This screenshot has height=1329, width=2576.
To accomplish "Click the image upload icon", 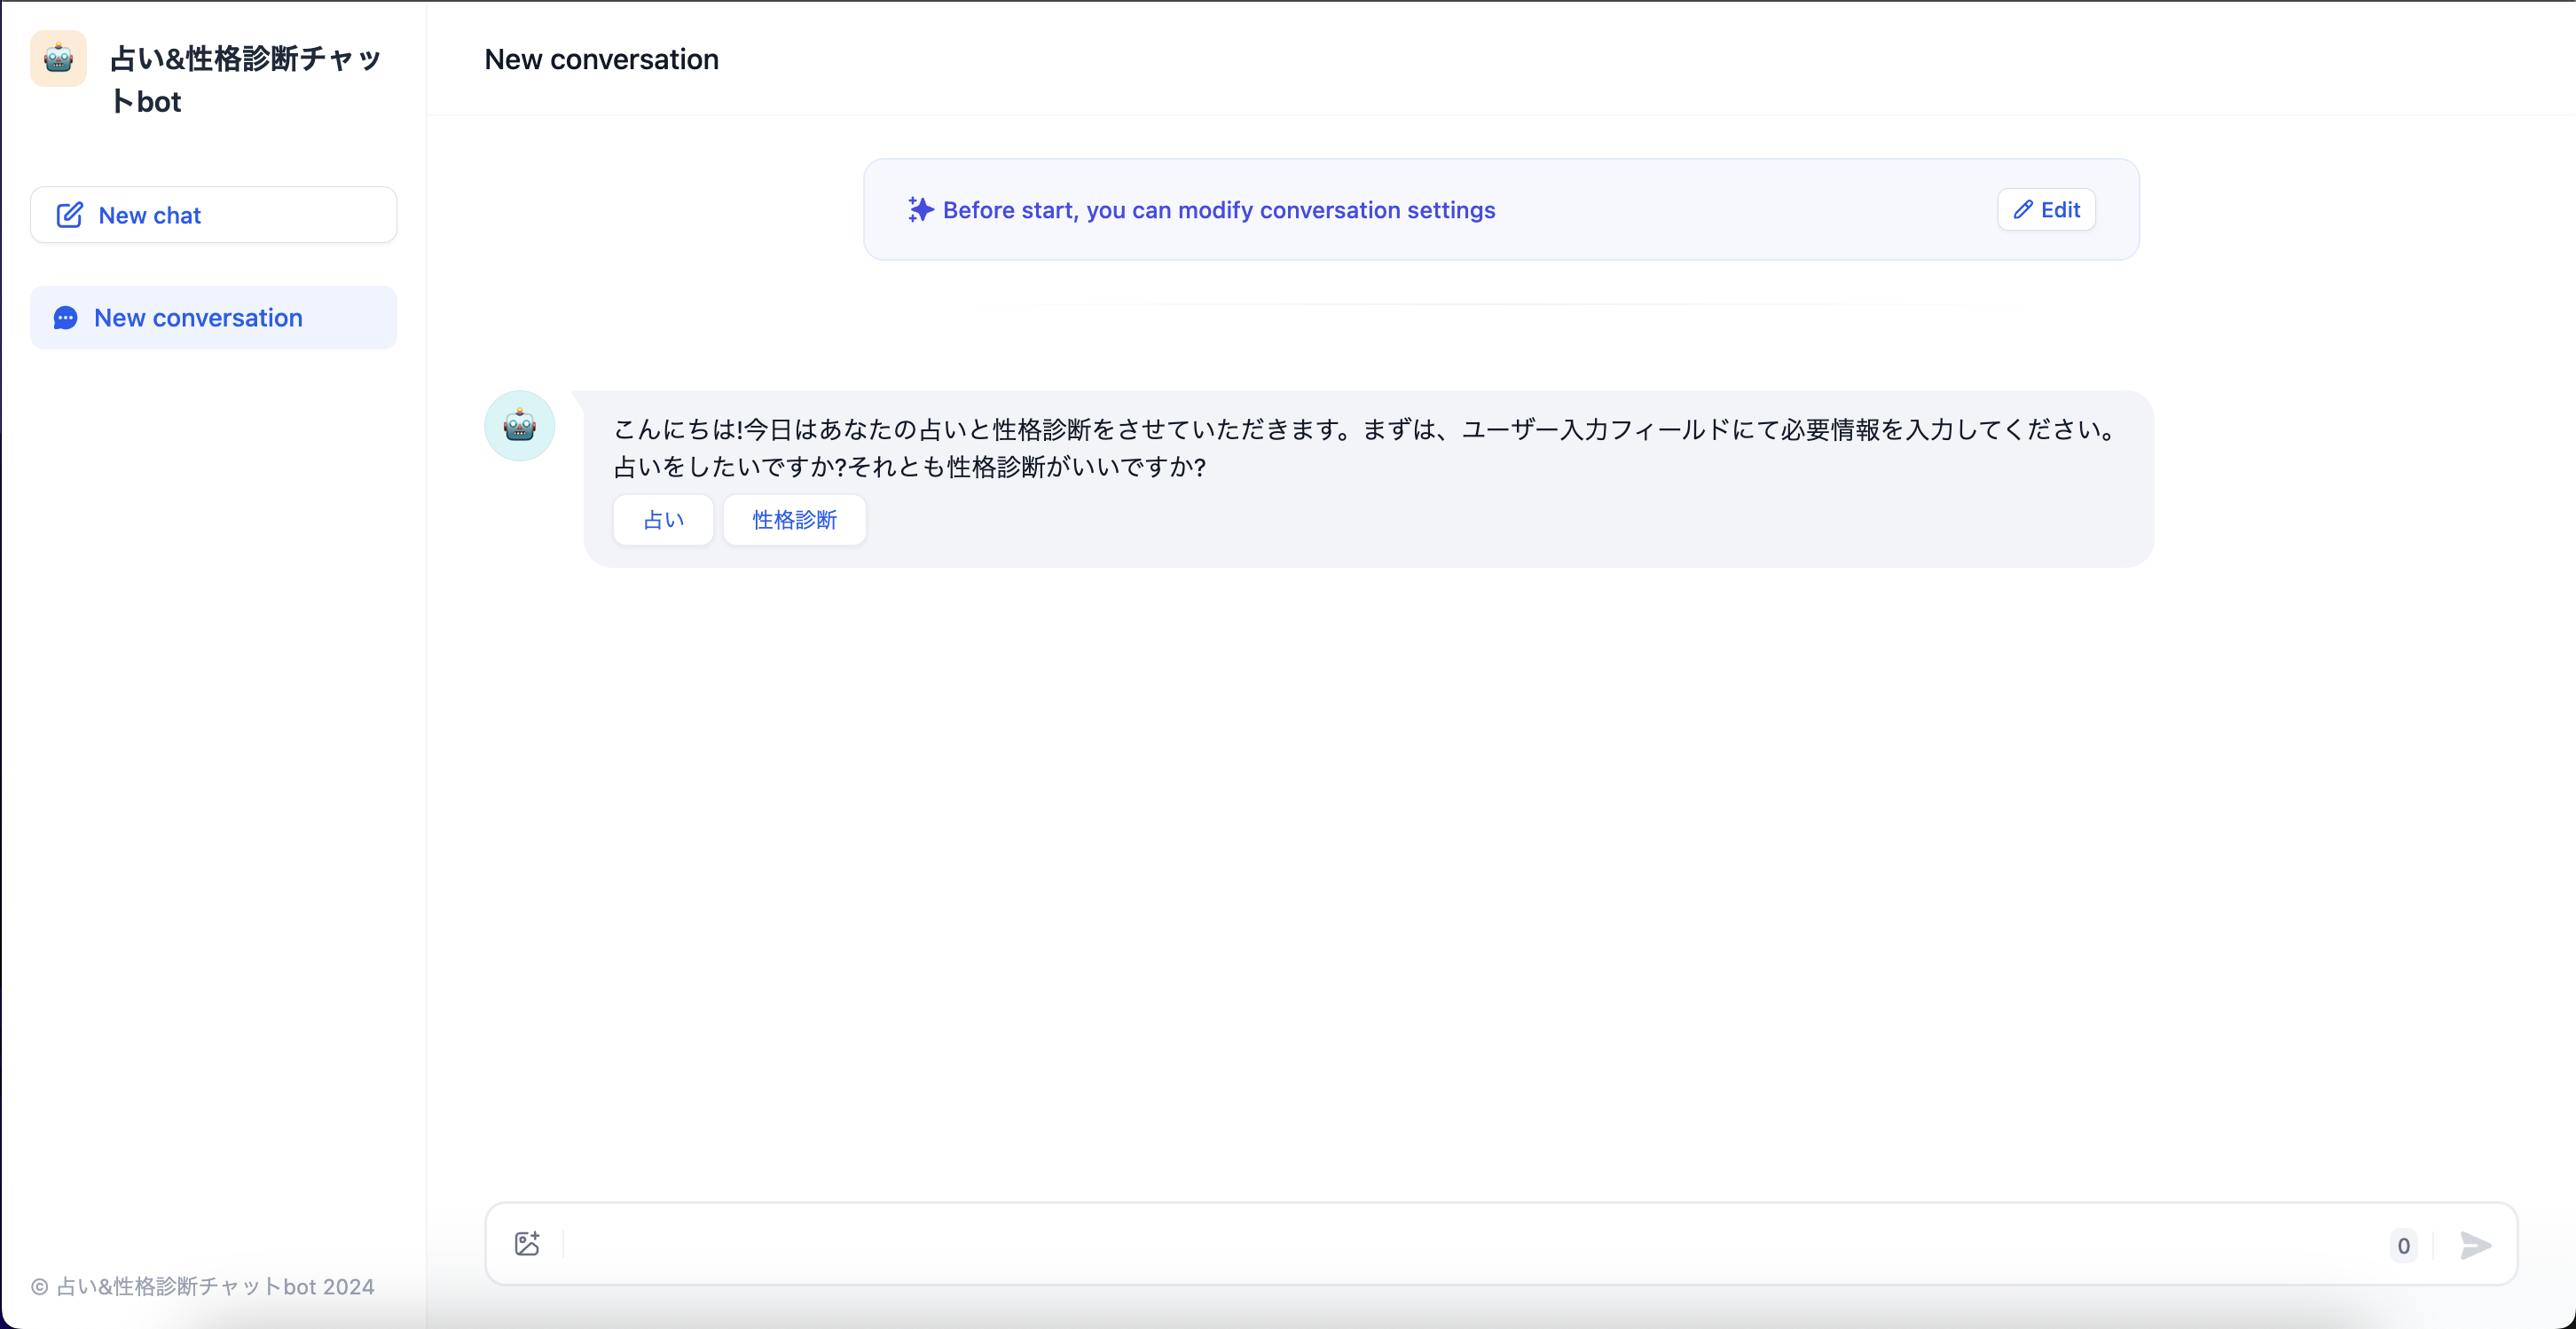I will pos(528,1243).
